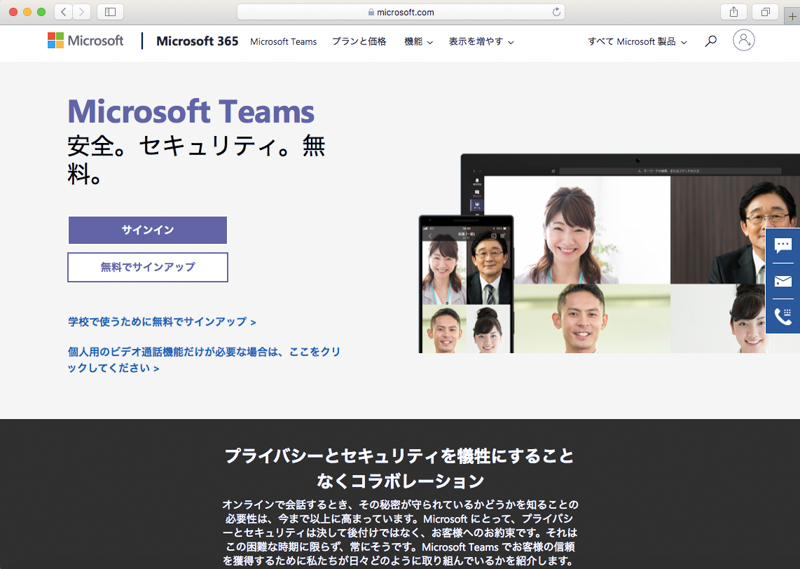Click the サインイン button
The image size is (800, 569).
coord(147,230)
